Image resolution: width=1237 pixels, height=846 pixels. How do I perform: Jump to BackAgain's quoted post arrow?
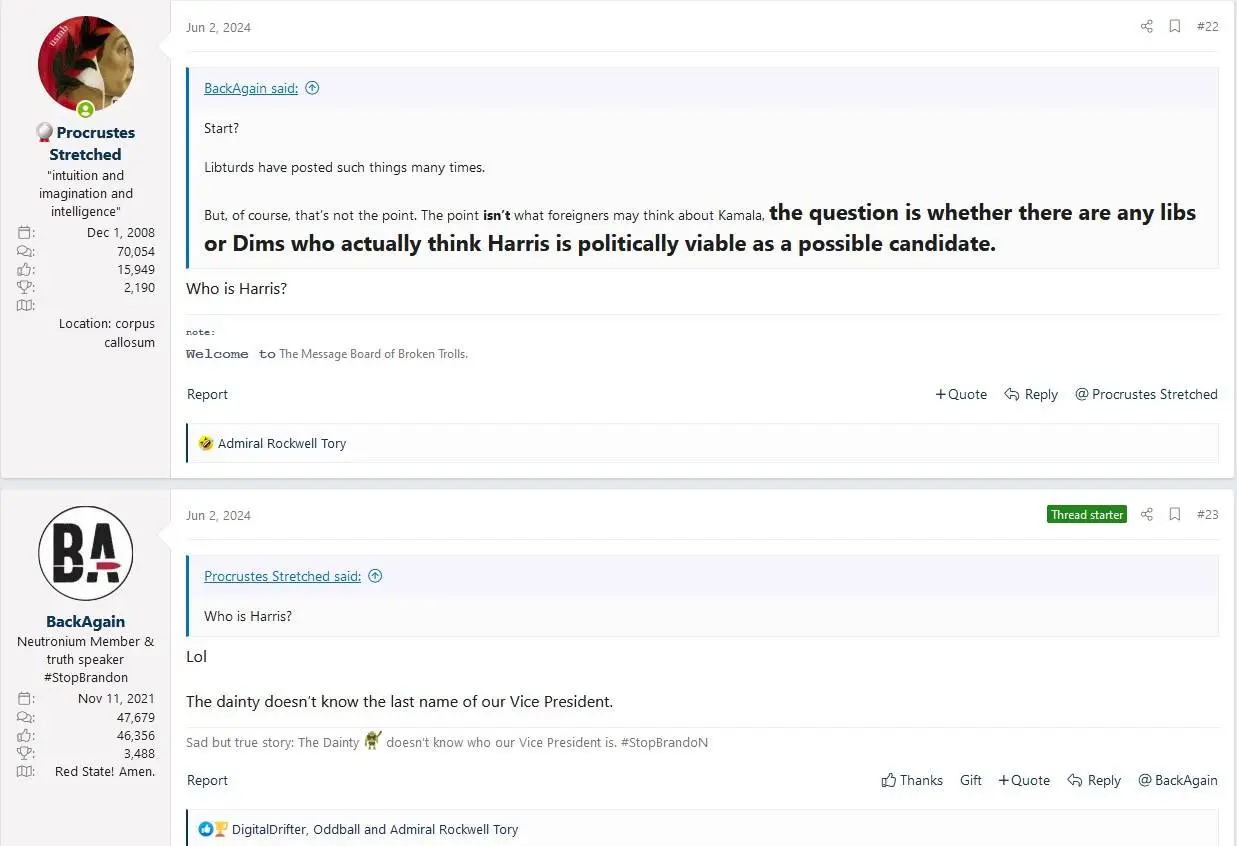coord(312,88)
